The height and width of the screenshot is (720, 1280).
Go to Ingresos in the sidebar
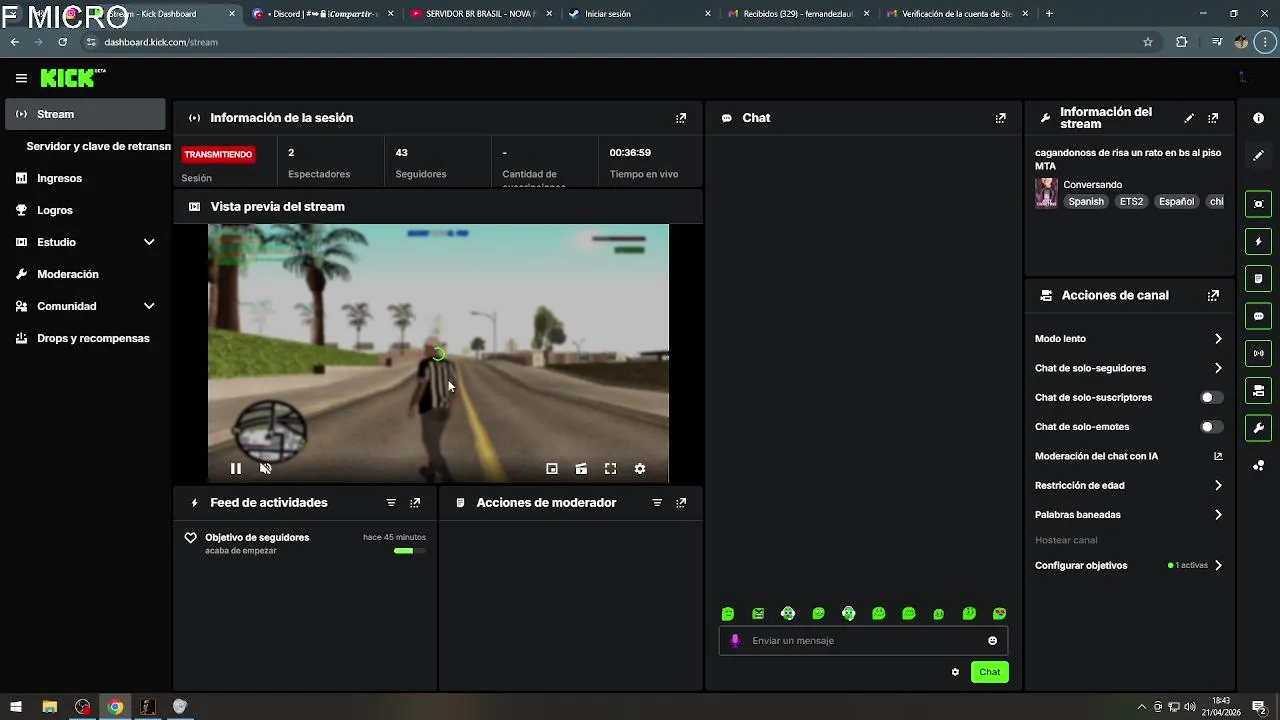(x=85, y=178)
